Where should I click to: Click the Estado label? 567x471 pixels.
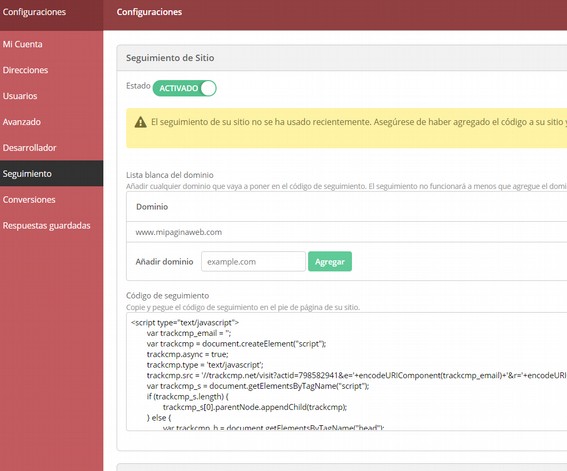tap(138, 86)
